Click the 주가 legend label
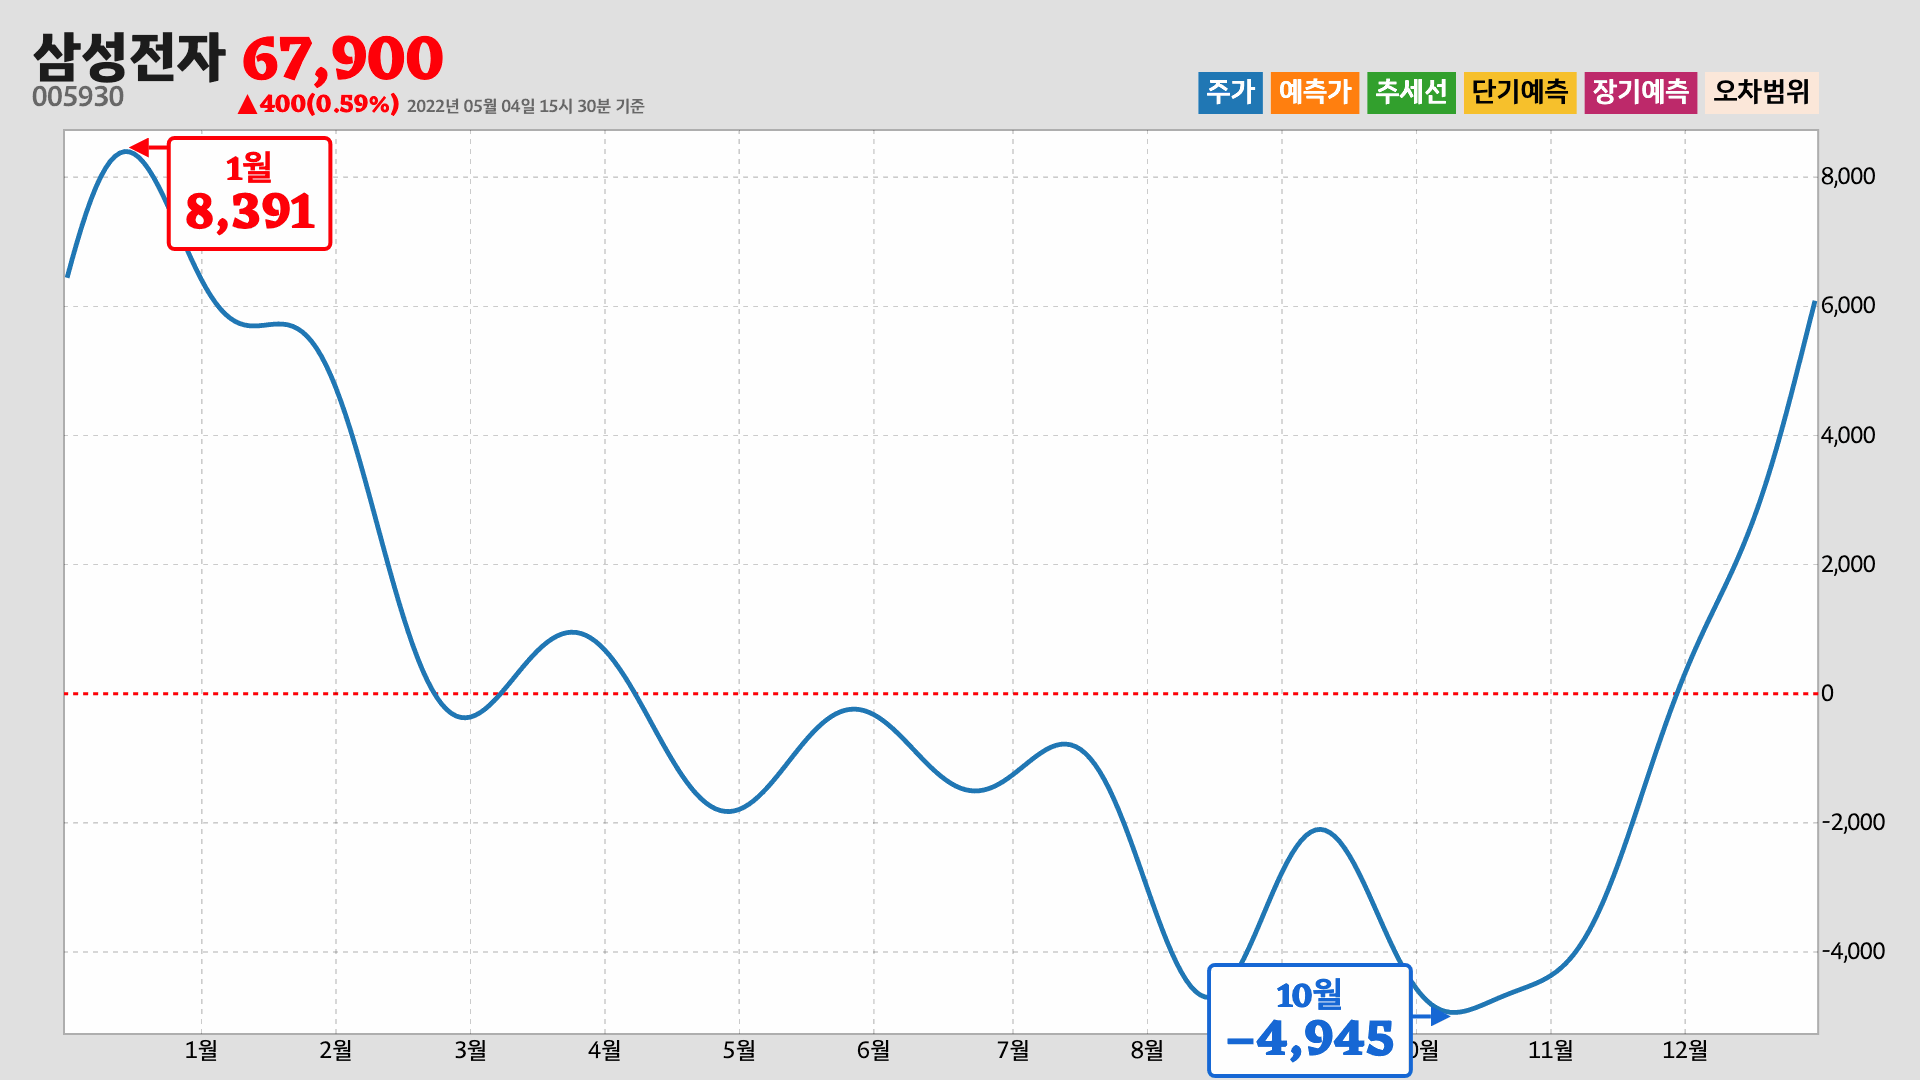The height and width of the screenshot is (1080, 1920). [1230, 92]
